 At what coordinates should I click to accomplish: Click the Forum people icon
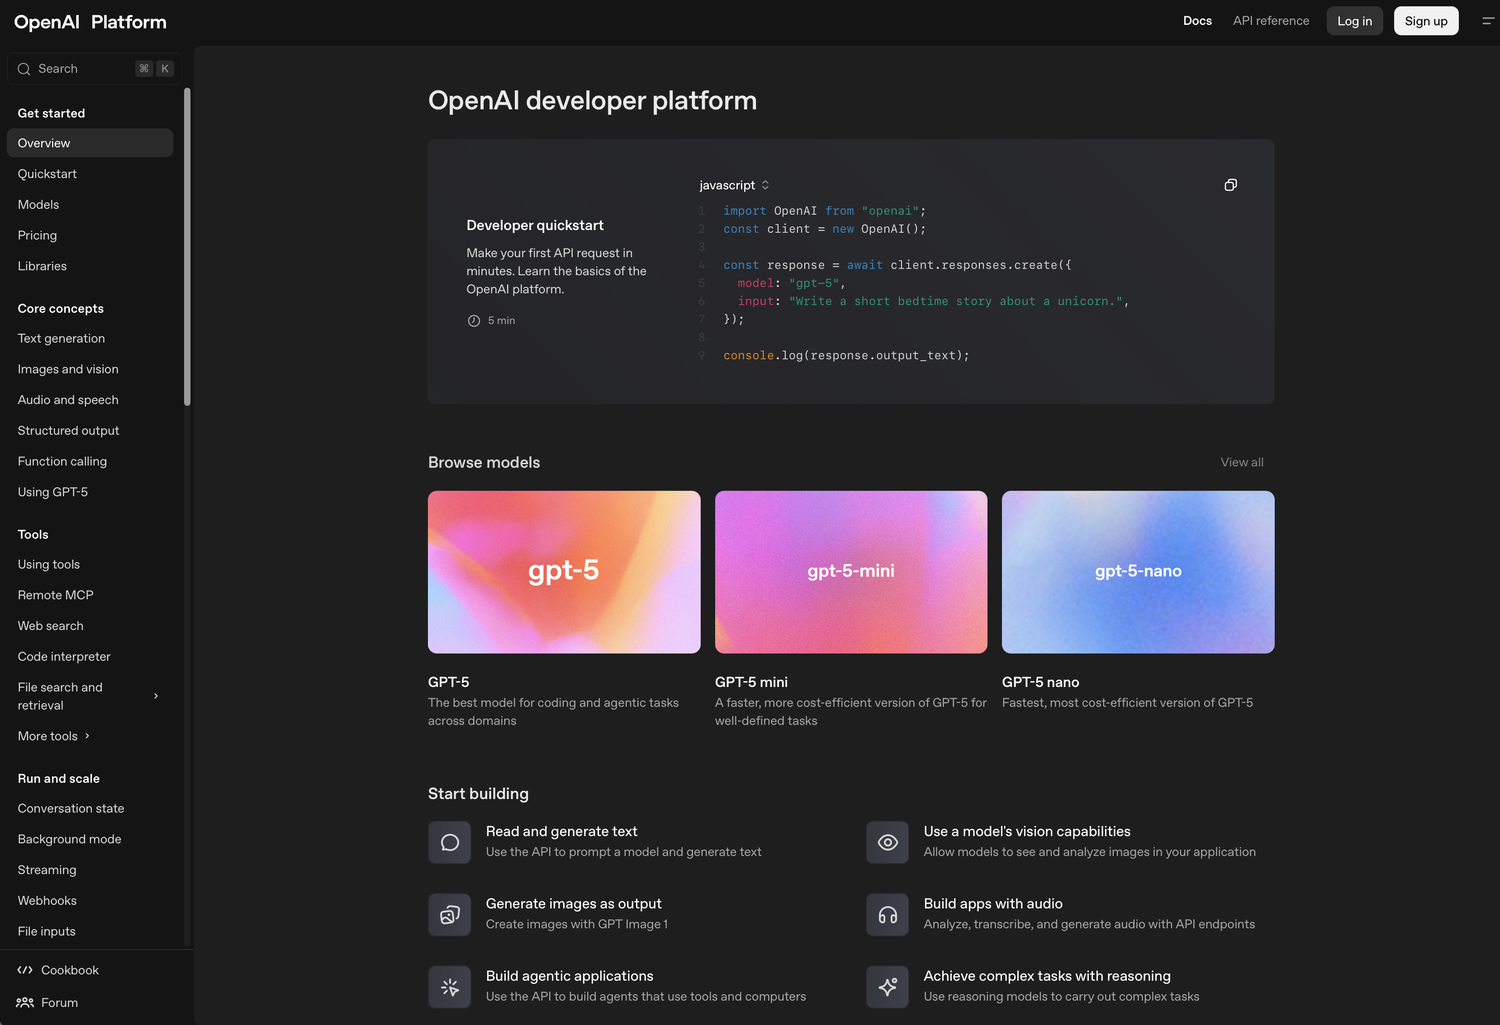tap(25, 1002)
